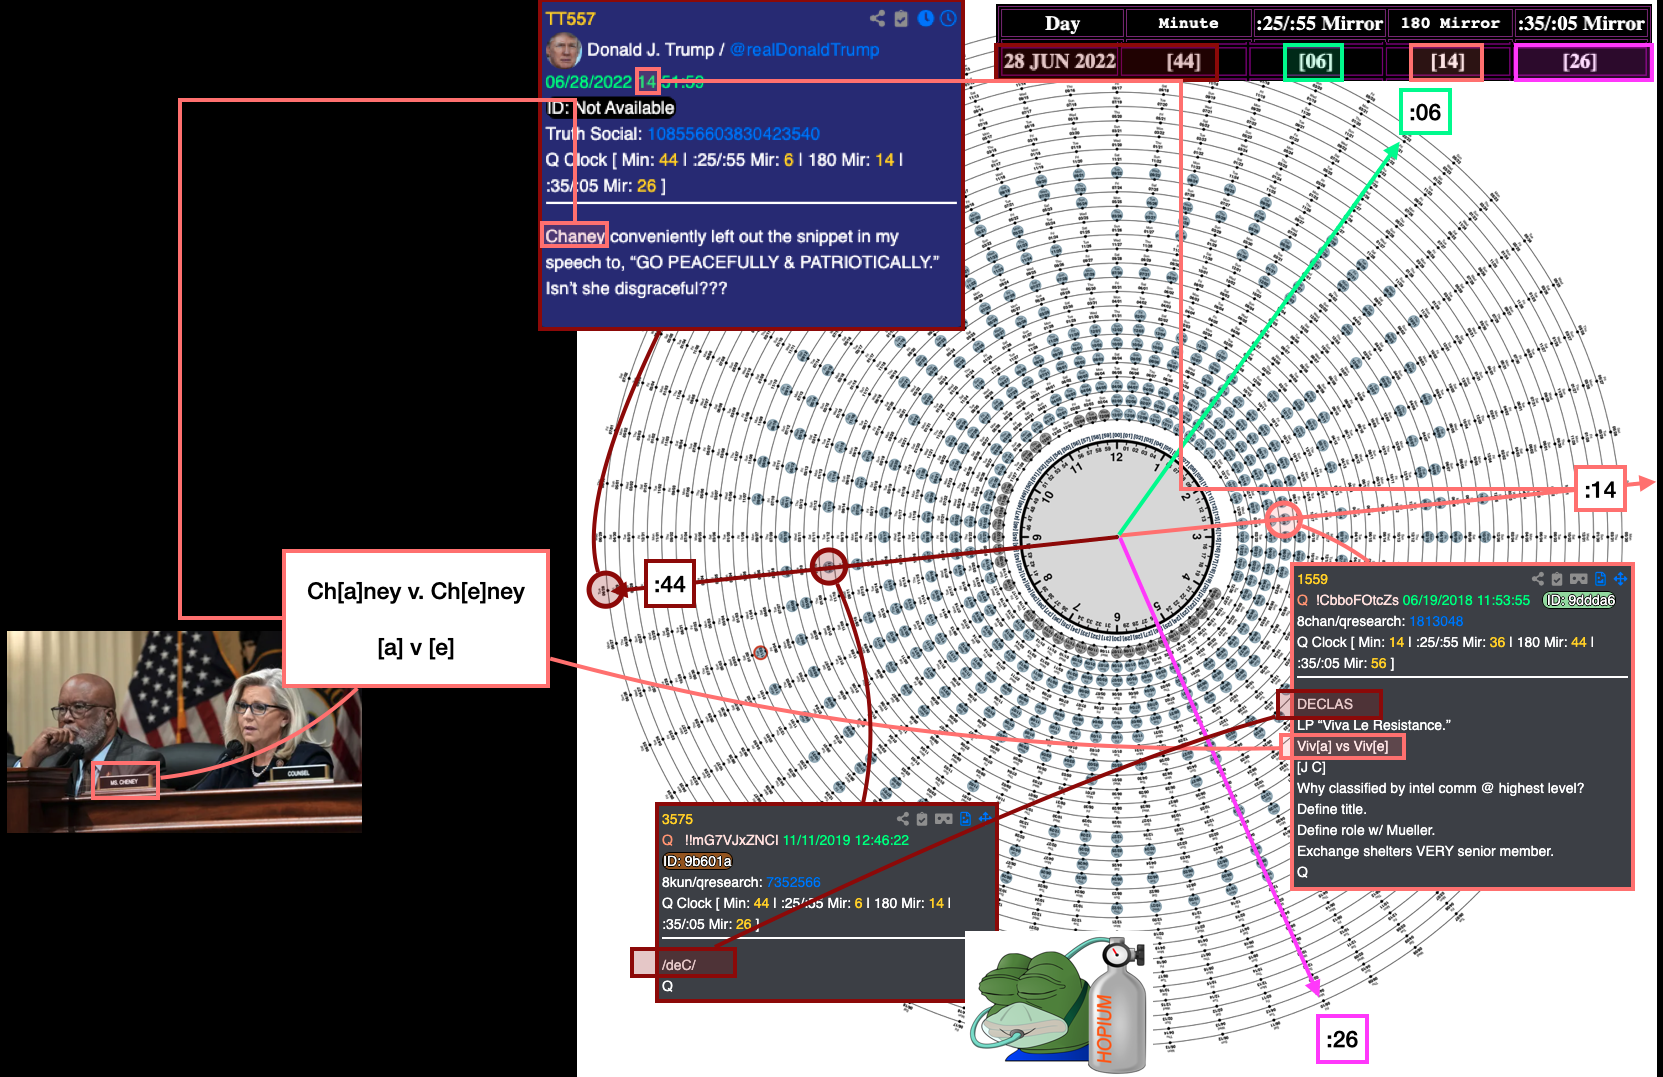The width and height of the screenshot is (1663, 1077).
Task: Open 8chan/qresearch link 1813048
Action: (x=1436, y=621)
